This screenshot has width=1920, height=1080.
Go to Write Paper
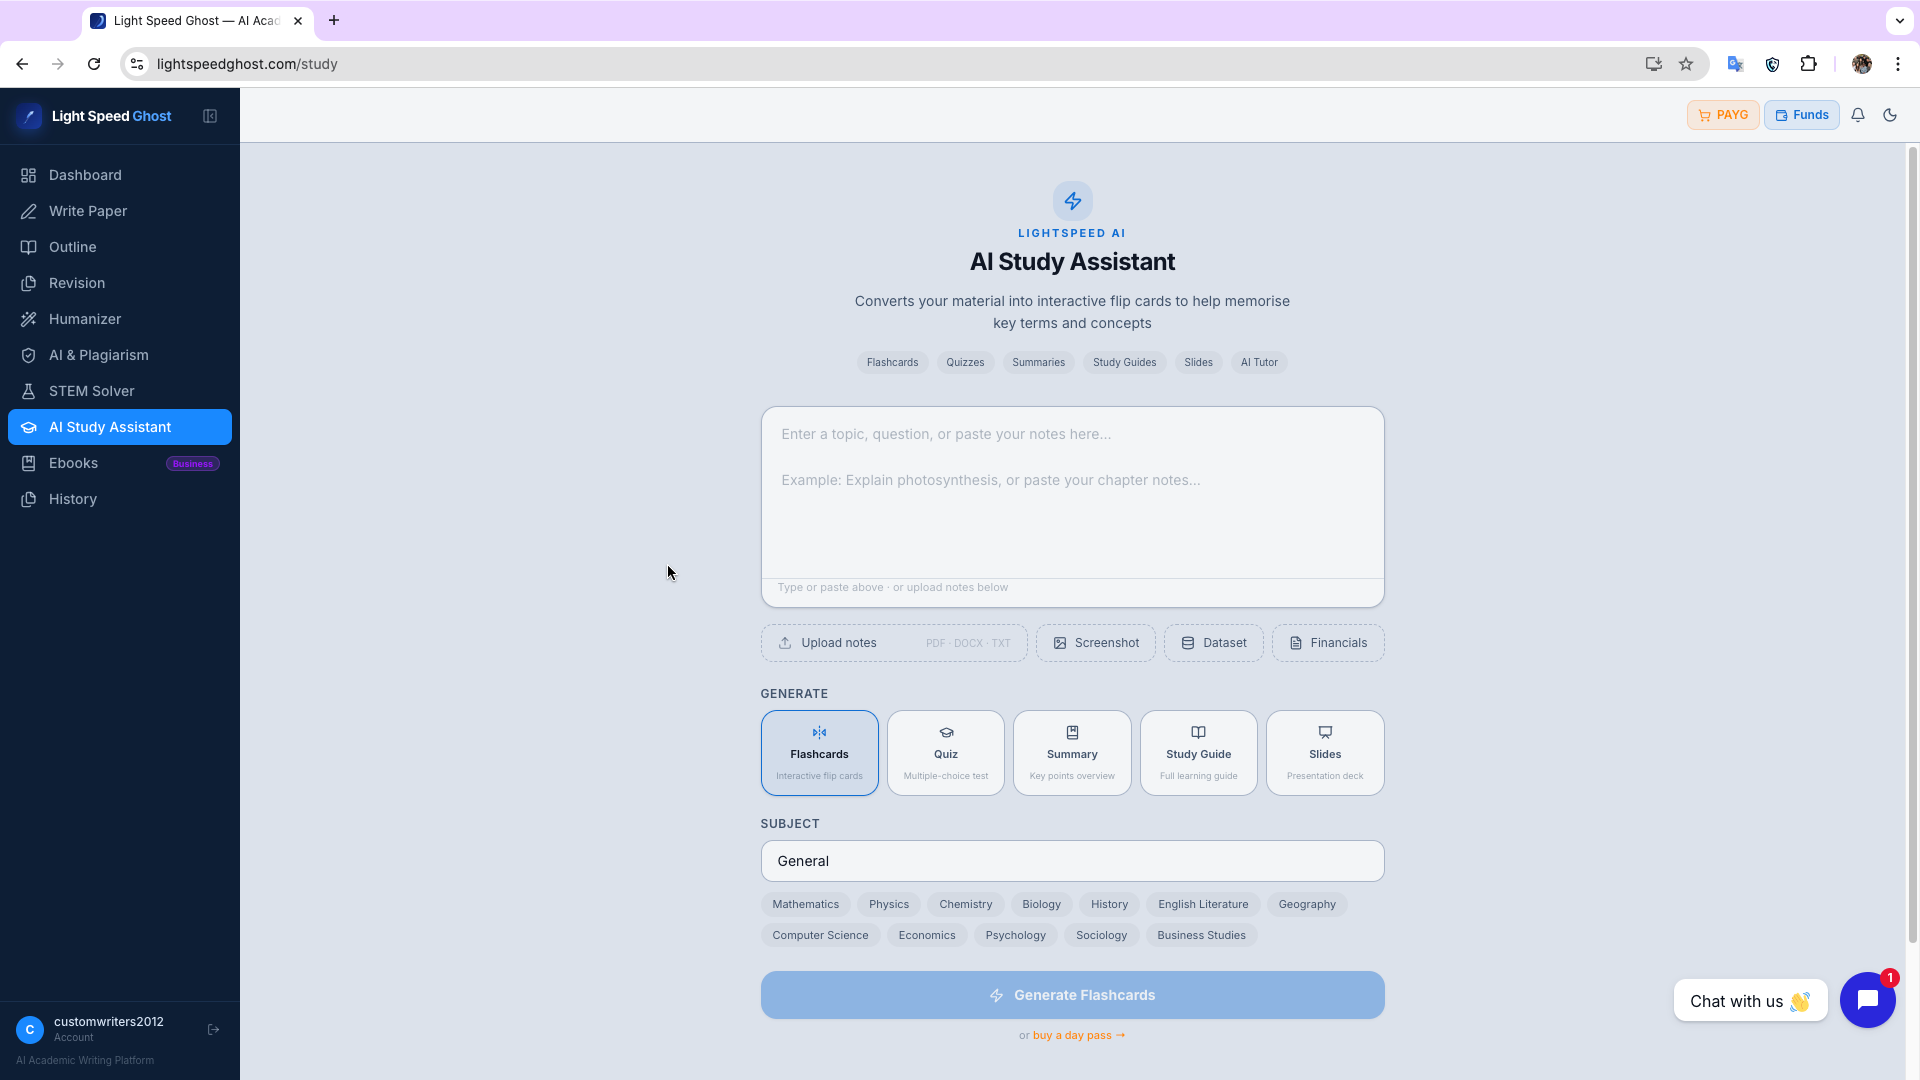click(x=120, y=211)
